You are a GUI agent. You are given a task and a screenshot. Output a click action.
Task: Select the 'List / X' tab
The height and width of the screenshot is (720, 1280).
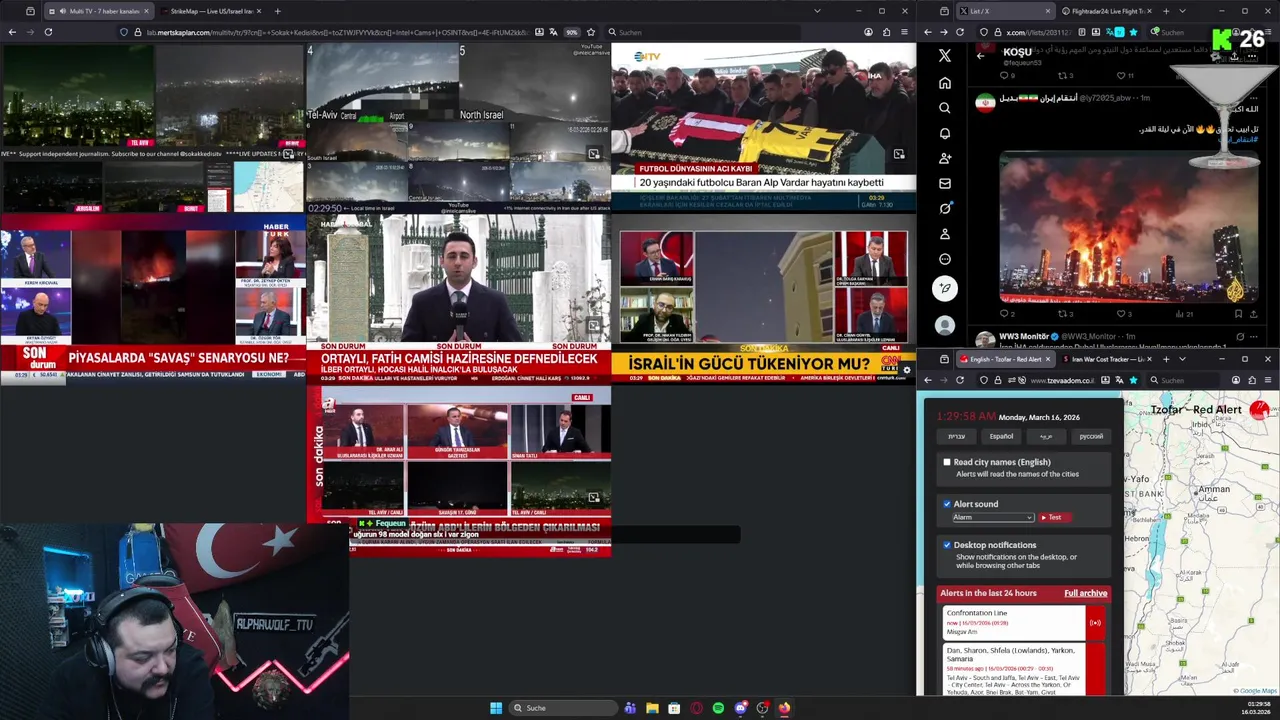coord(1005,11)
